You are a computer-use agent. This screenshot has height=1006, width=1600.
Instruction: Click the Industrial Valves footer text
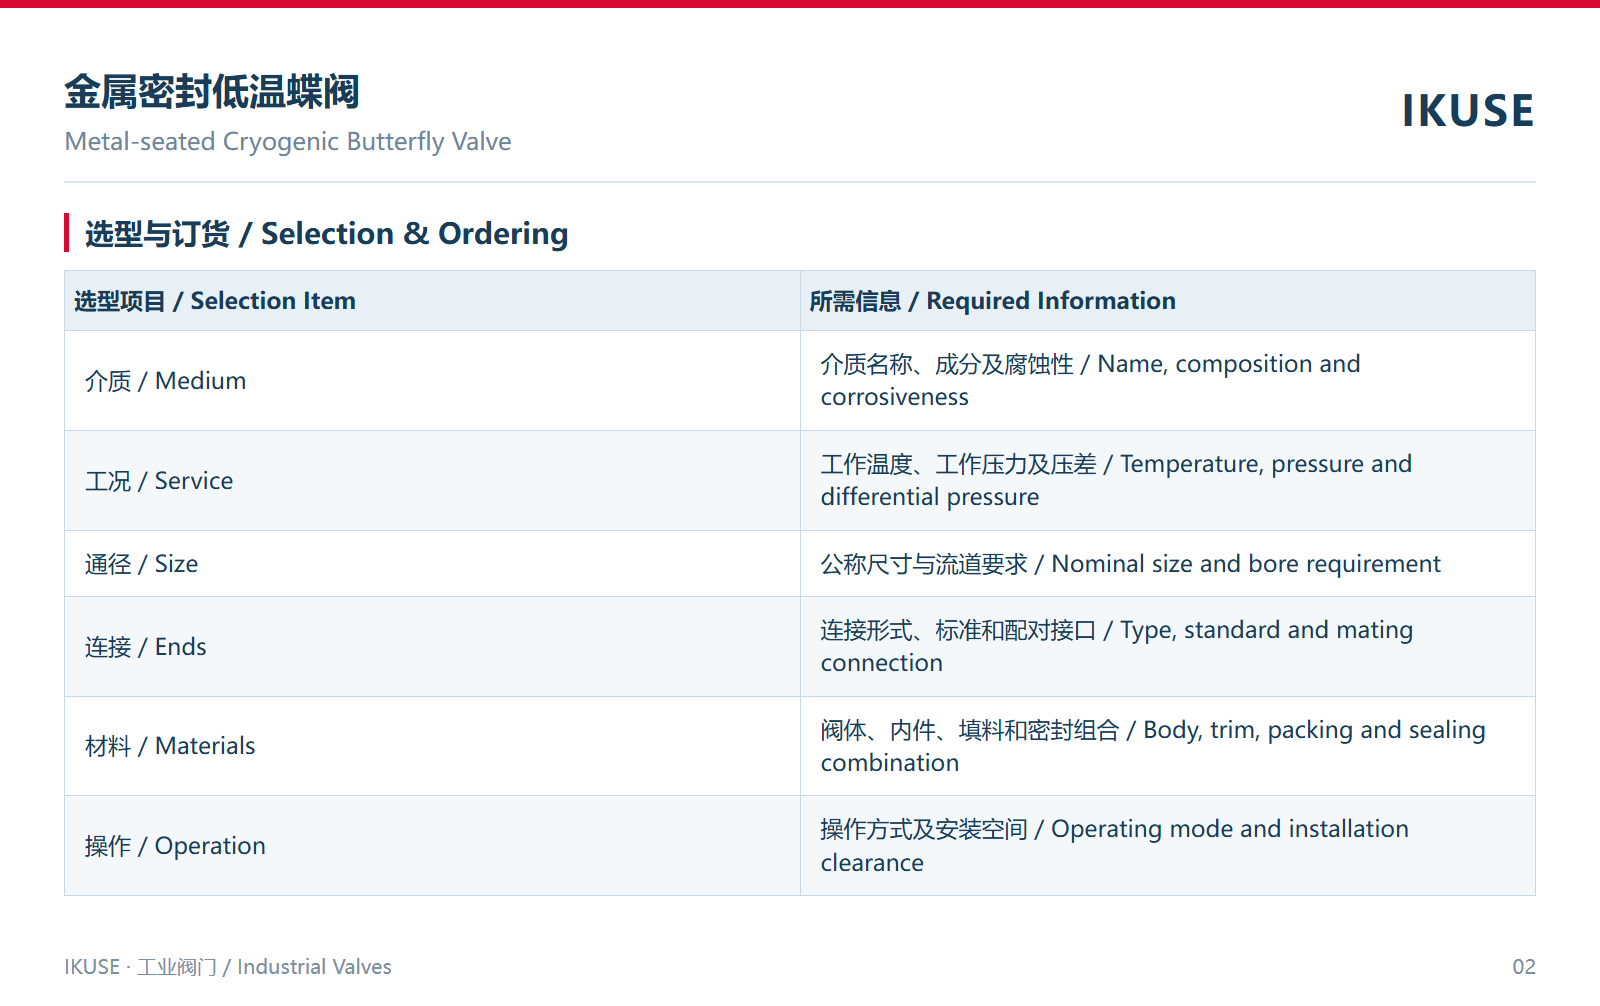314,967
